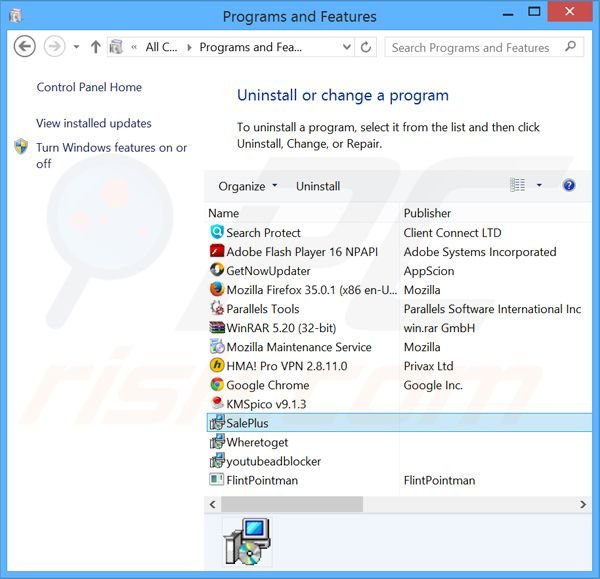
Task: Sort by Publisher column header
Action: [427, 213]
